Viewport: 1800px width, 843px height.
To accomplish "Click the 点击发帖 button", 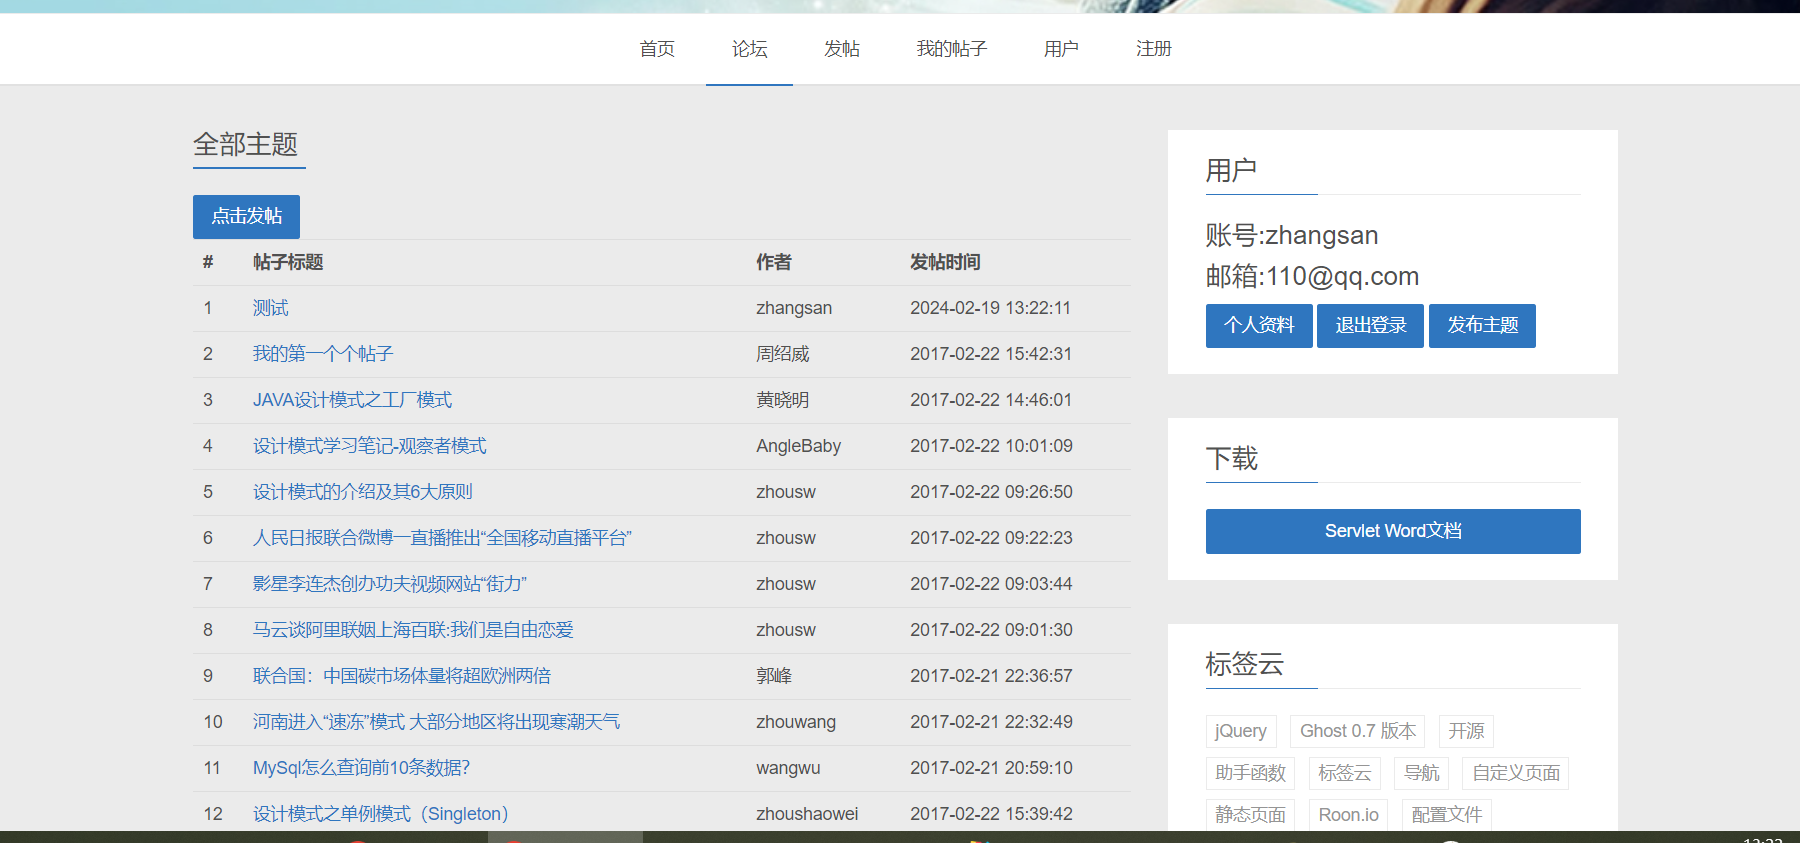I will [x=246, y=216].
